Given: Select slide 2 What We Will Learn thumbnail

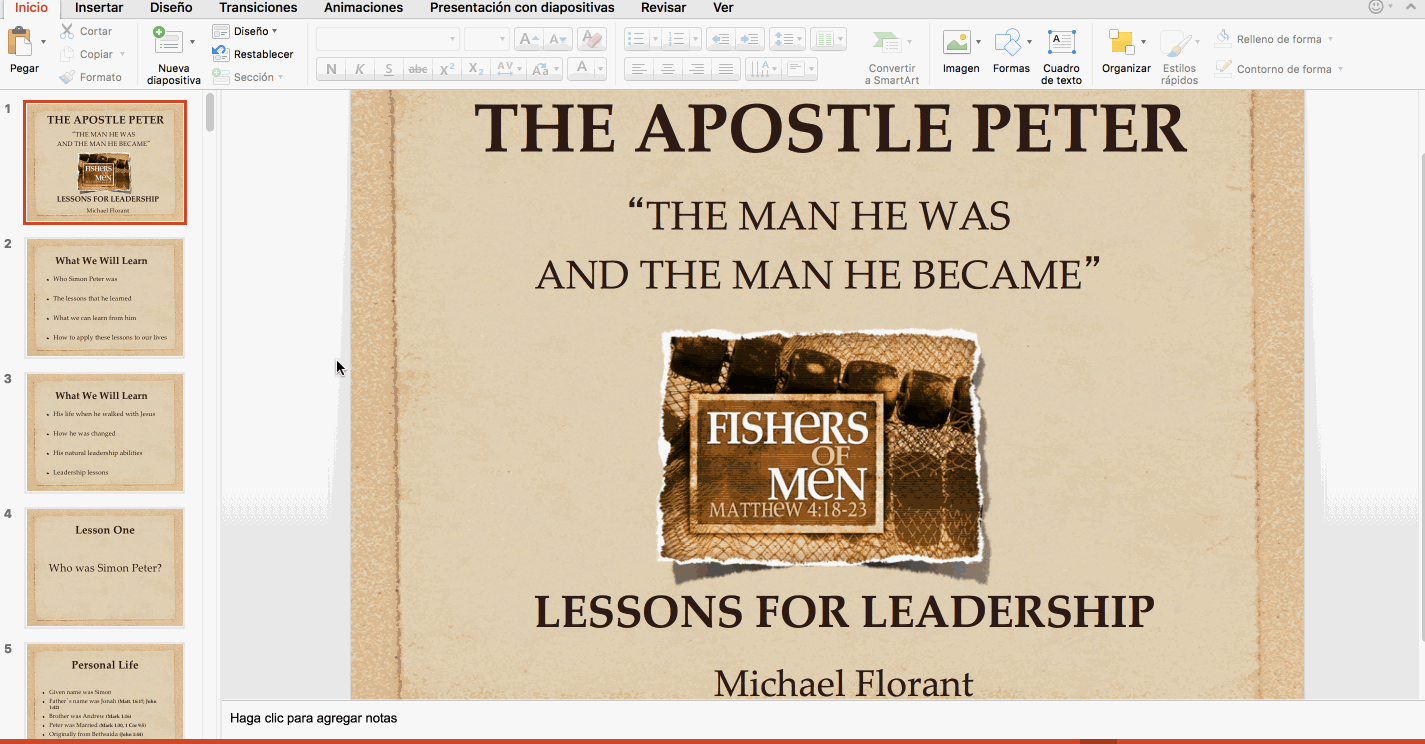Looking at the screenshot, I should 105,297.
